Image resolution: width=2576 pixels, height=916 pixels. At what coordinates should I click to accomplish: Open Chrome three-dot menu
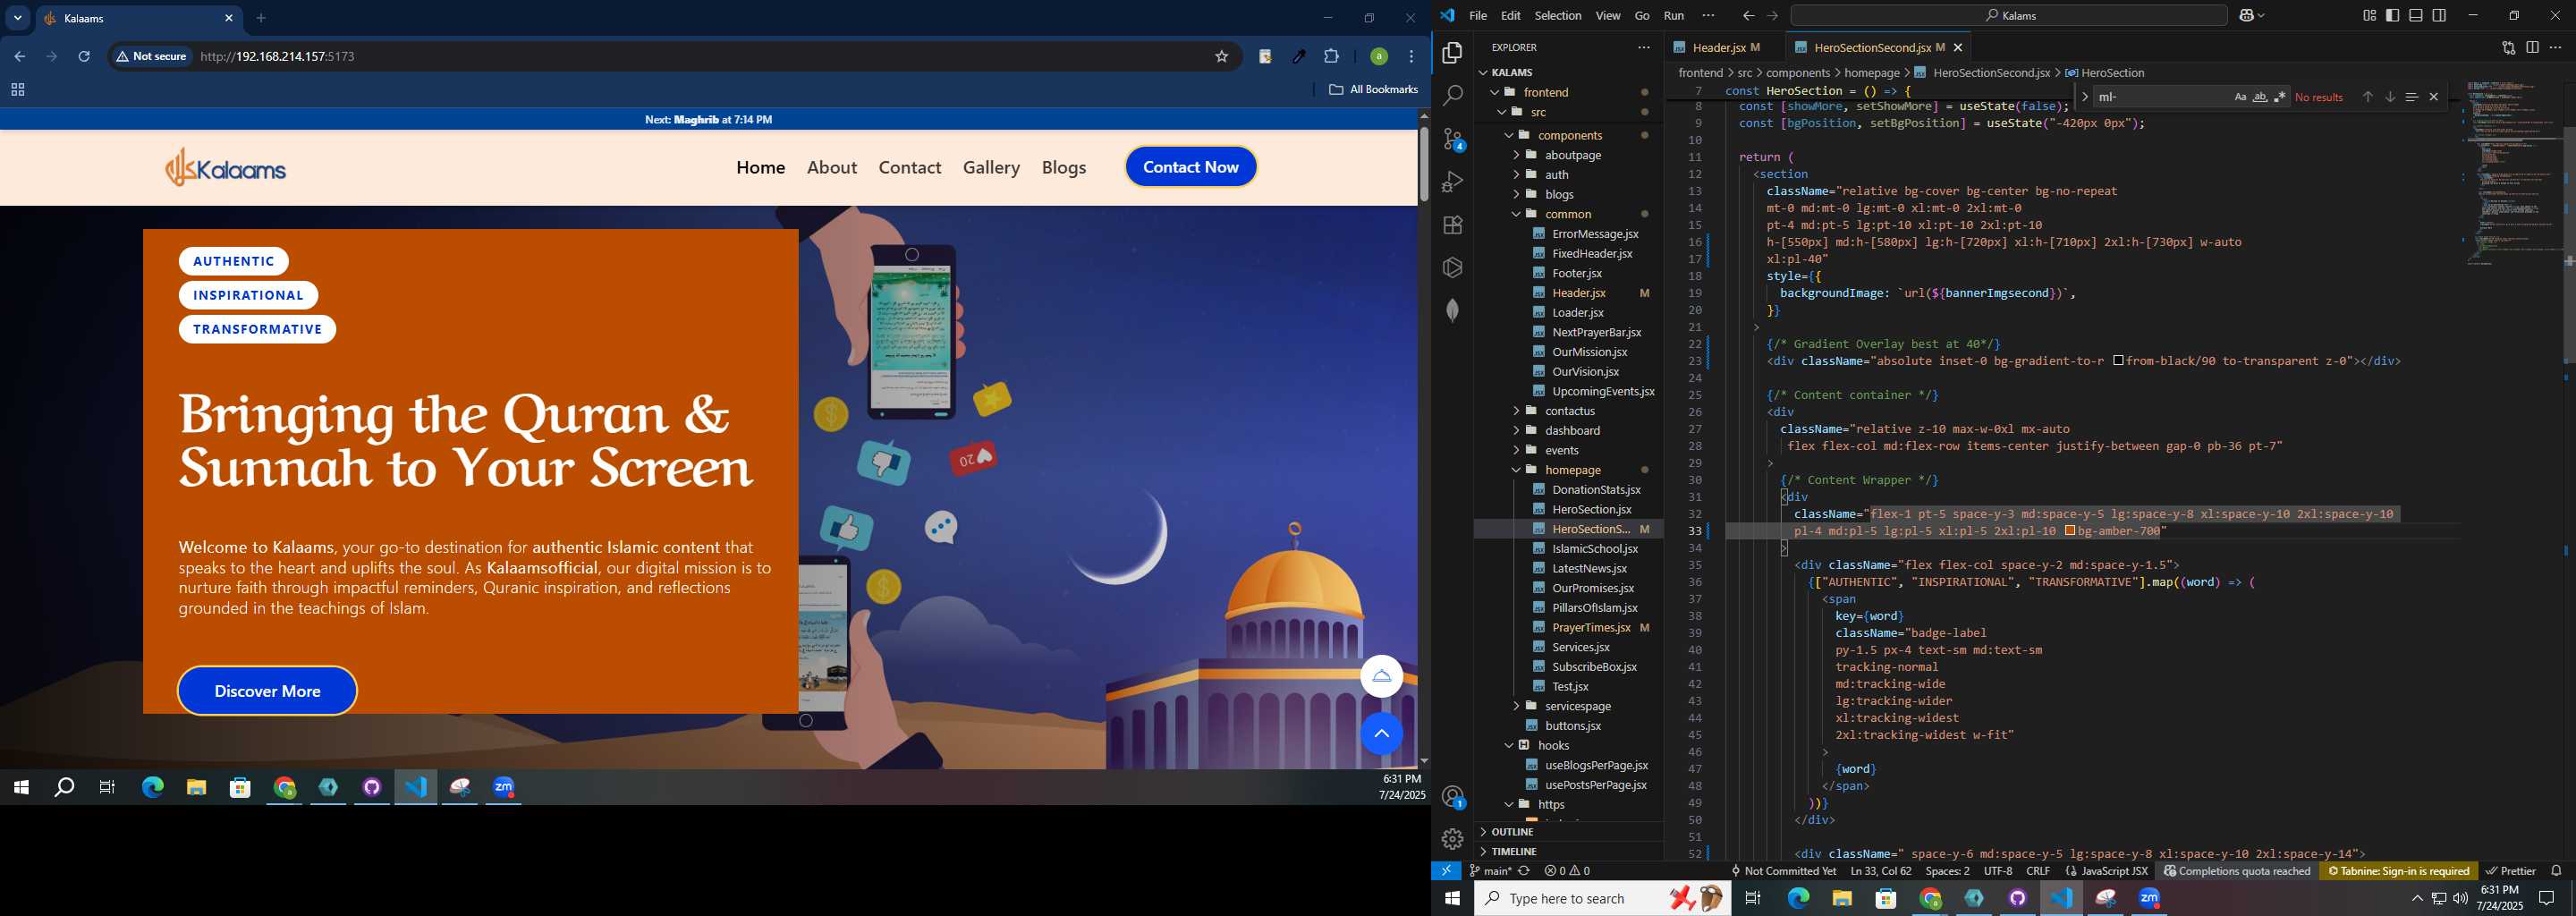click(1411, 57)
